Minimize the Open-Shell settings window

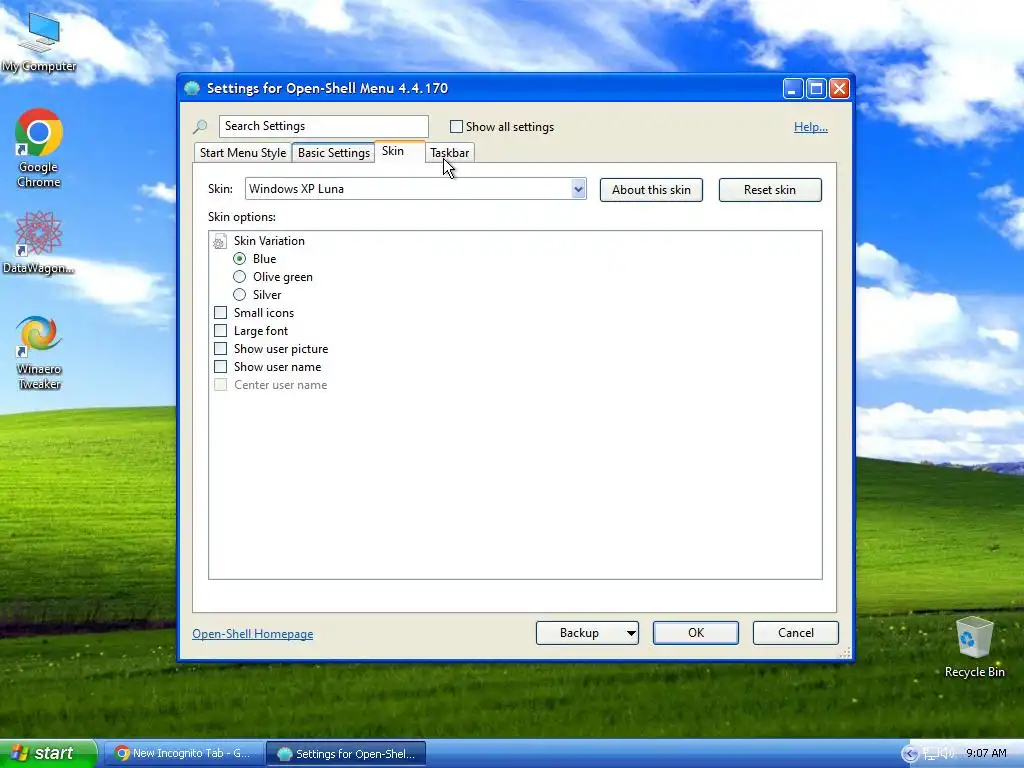click(x=793, y=88)
